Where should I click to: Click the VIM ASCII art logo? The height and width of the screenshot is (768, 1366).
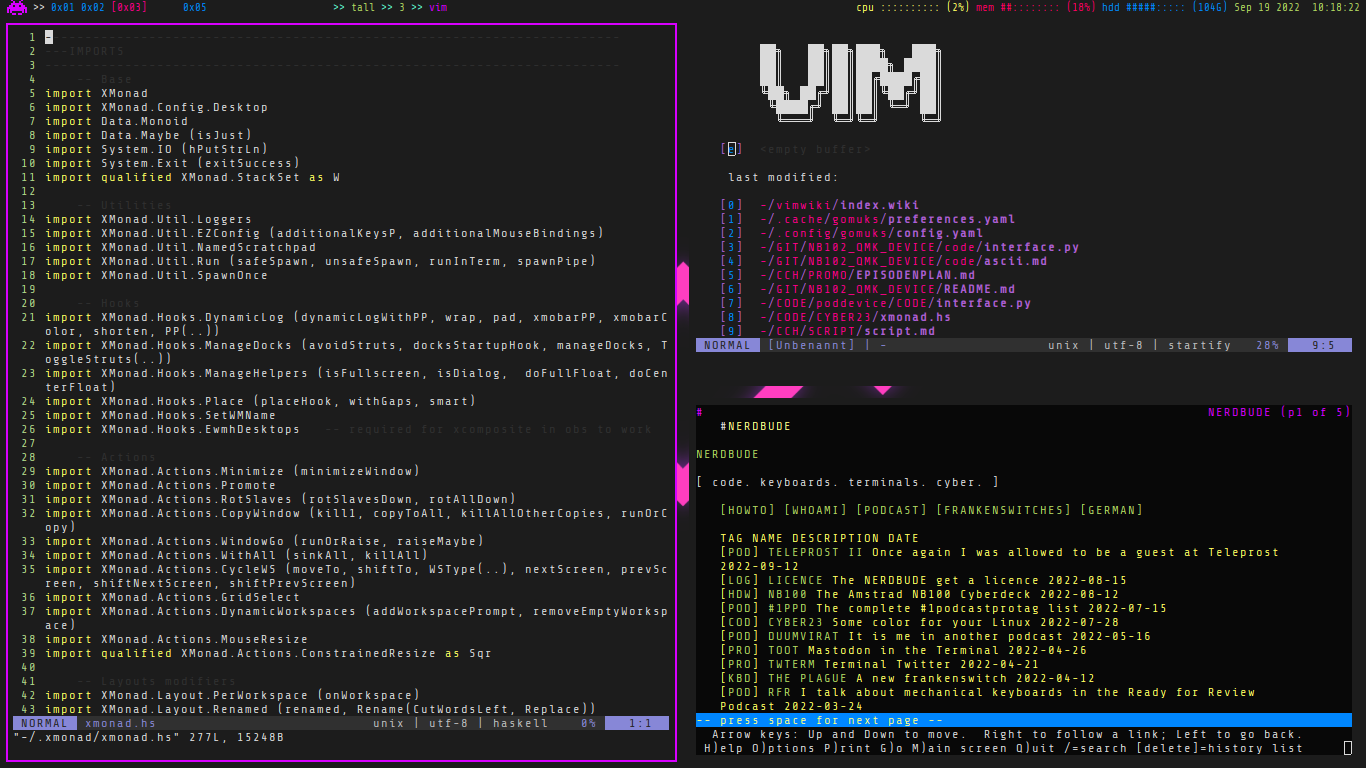849,80
